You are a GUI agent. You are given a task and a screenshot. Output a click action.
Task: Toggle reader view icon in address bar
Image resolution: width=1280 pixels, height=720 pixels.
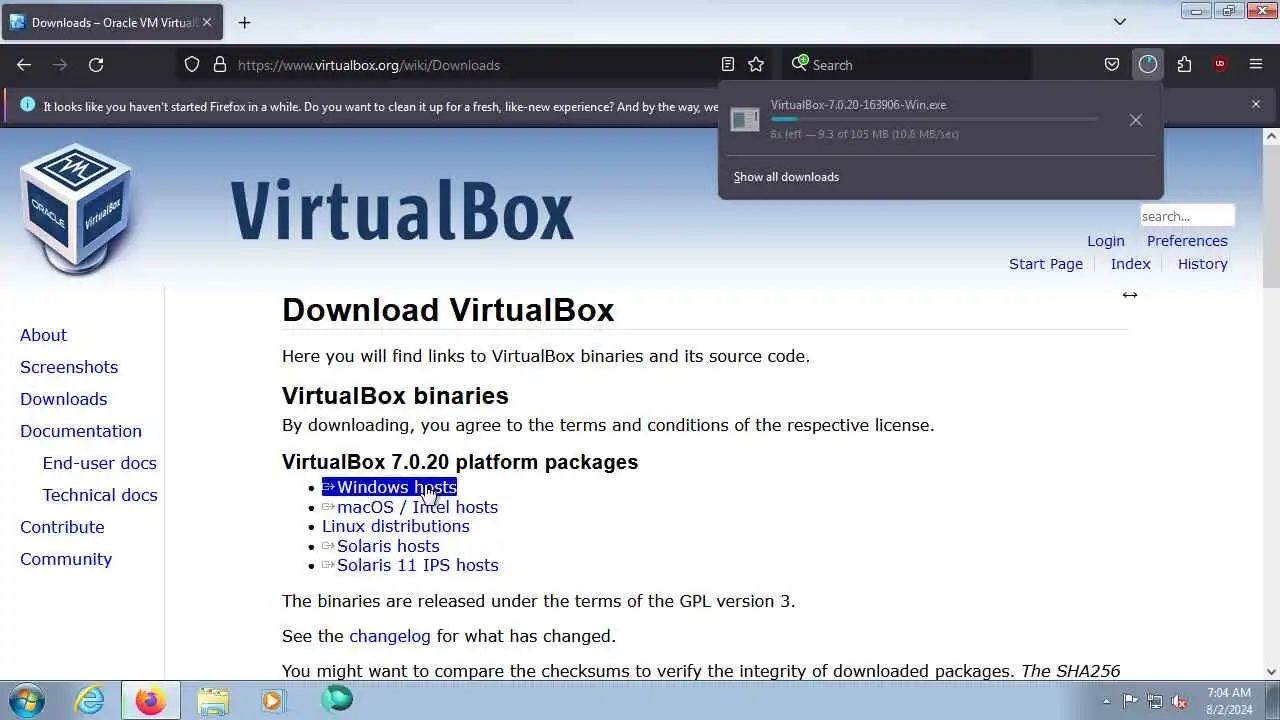(728, 65)
